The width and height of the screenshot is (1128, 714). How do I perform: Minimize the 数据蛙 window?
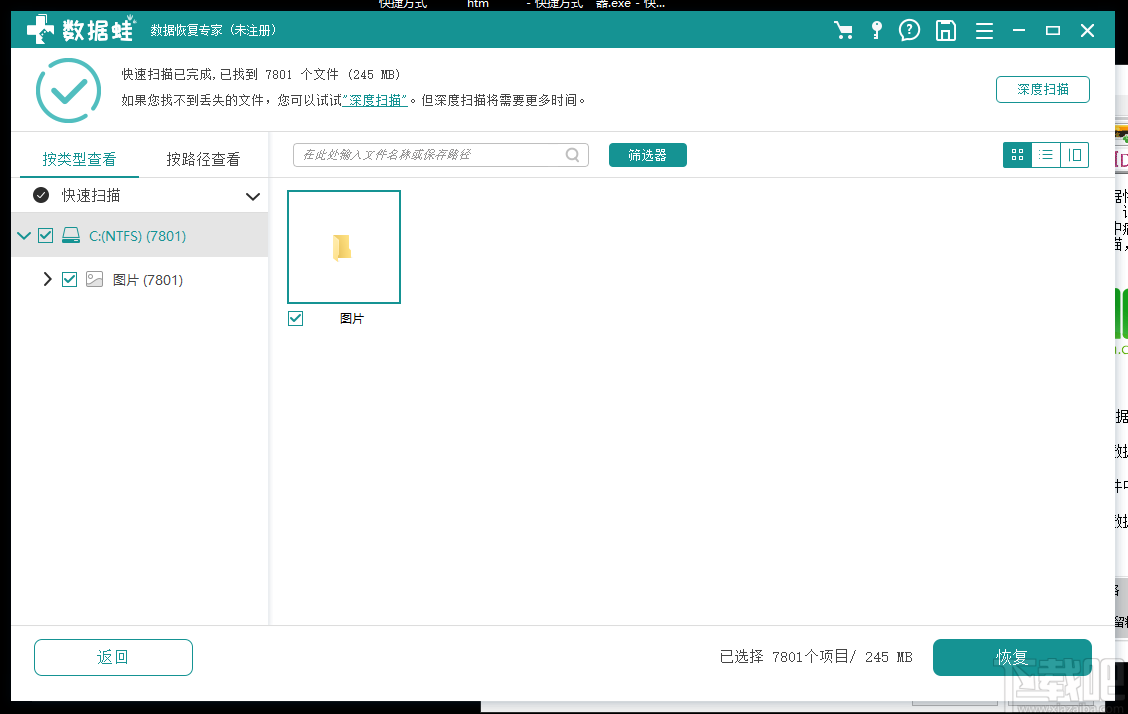pyautogui.click(x=1019, y=30)
